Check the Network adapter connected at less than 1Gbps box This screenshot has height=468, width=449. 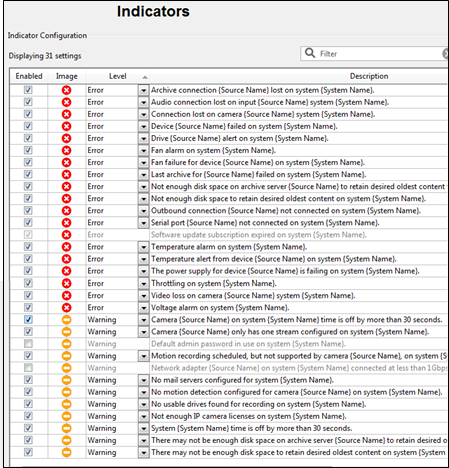28,368
